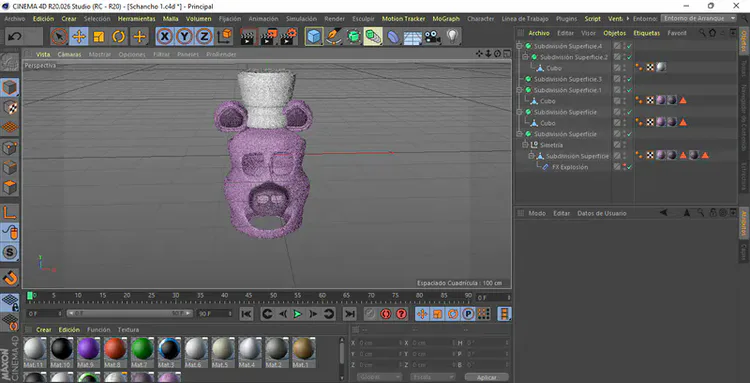Image resolution: width=750 pixels, height=383 pixels.
Task: Click the Undo arrow in the toolbar
Action: [x=15, y=36]
